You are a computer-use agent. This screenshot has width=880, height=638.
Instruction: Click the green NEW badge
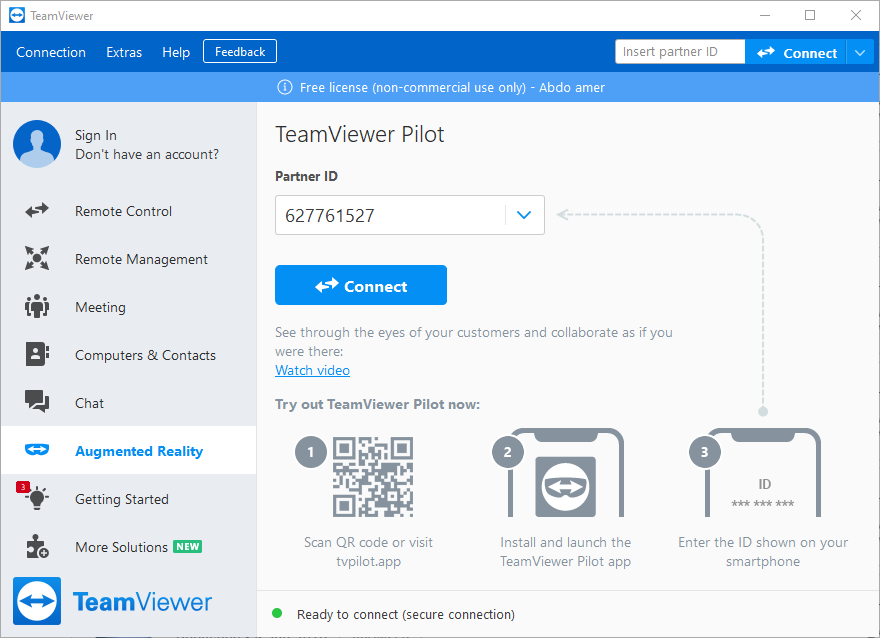[x=187, y=547]
